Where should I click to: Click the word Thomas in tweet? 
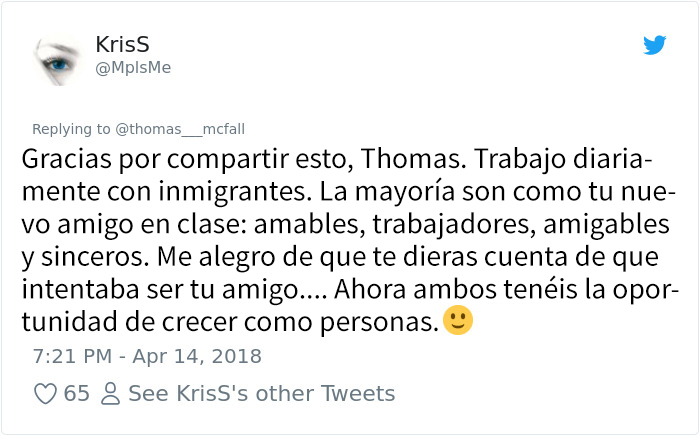coord(413,159)
